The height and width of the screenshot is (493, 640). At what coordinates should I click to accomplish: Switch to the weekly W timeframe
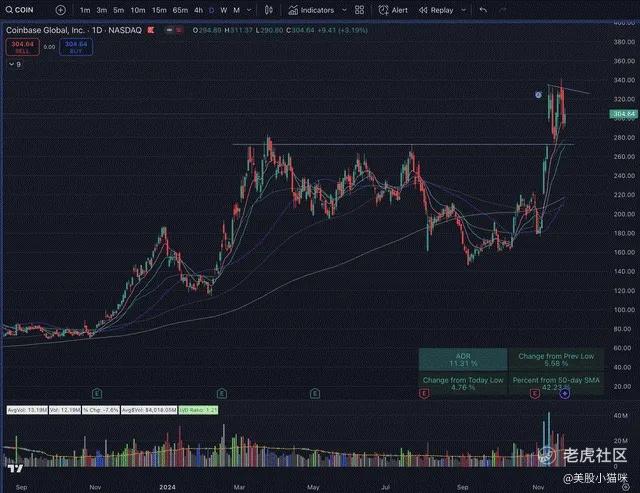coord(224,10)
